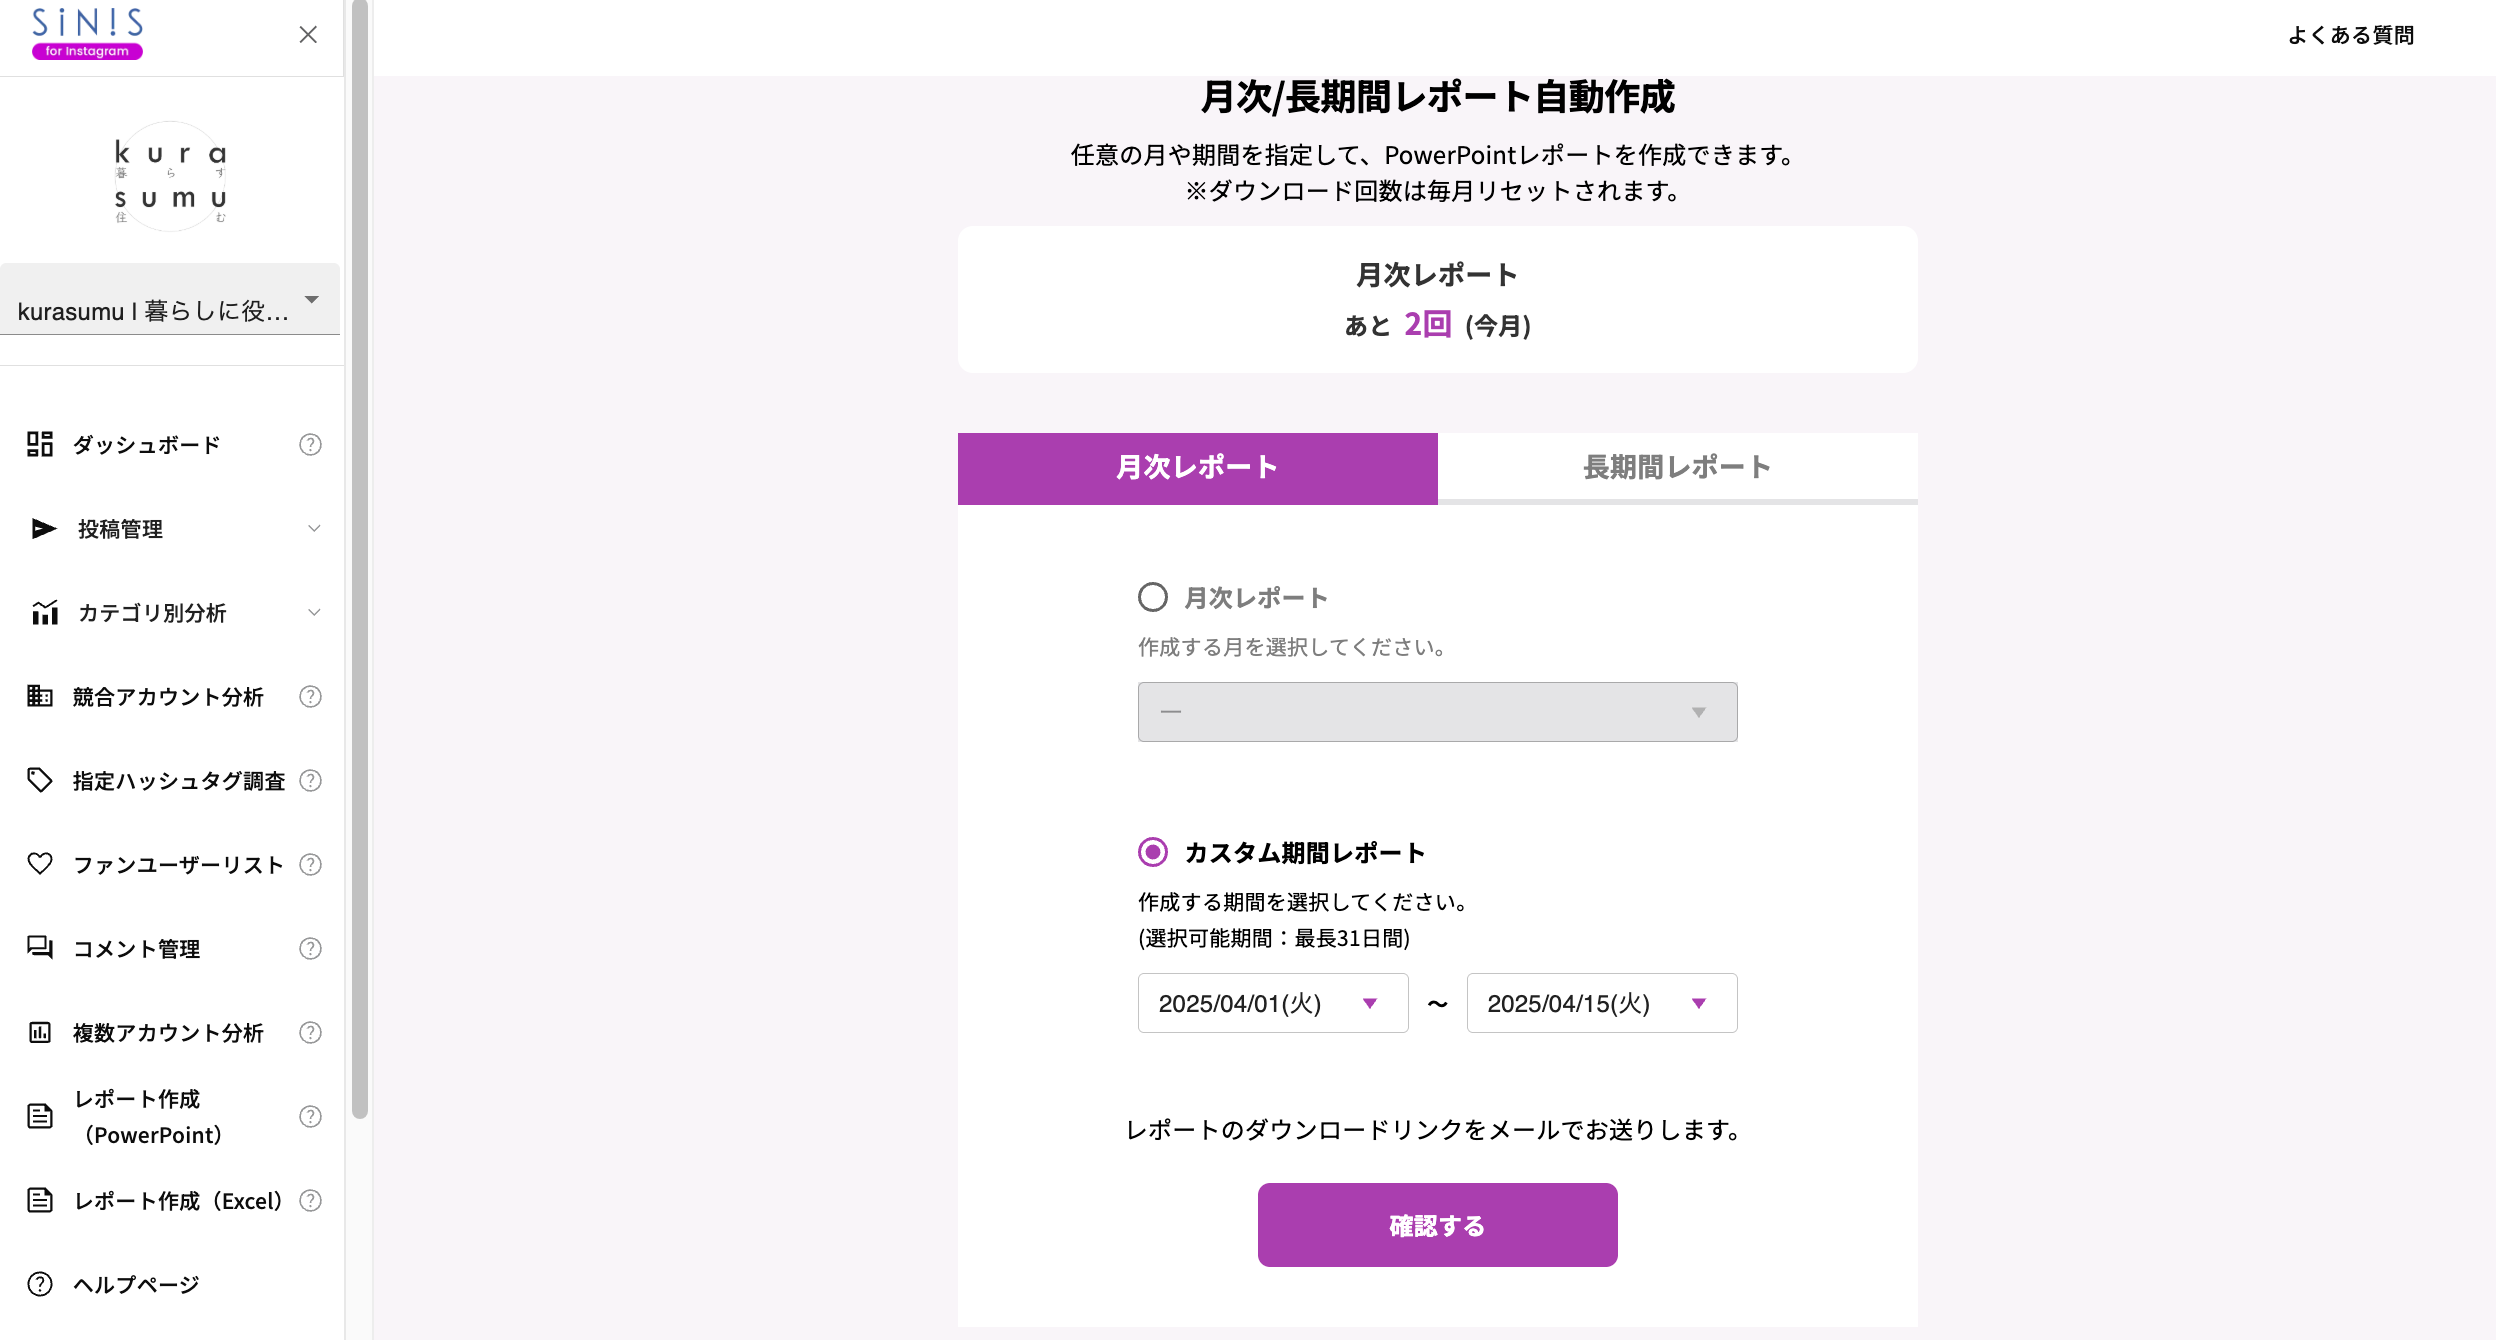This screenshot has height=1340, width=2496.
Task: Open the 2025/04/01 start date picker
Action: click(1271, 1003)
